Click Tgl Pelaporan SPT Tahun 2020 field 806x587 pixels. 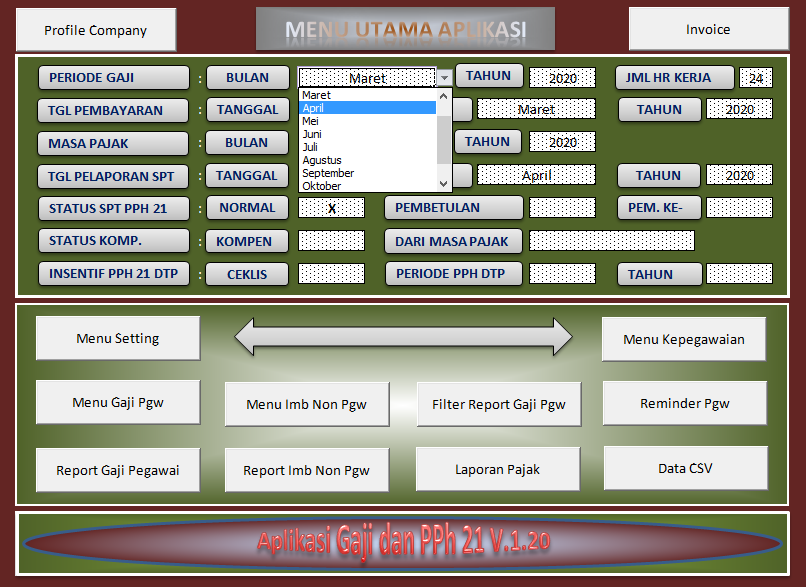pyautogui.click(x=739, y=175)
